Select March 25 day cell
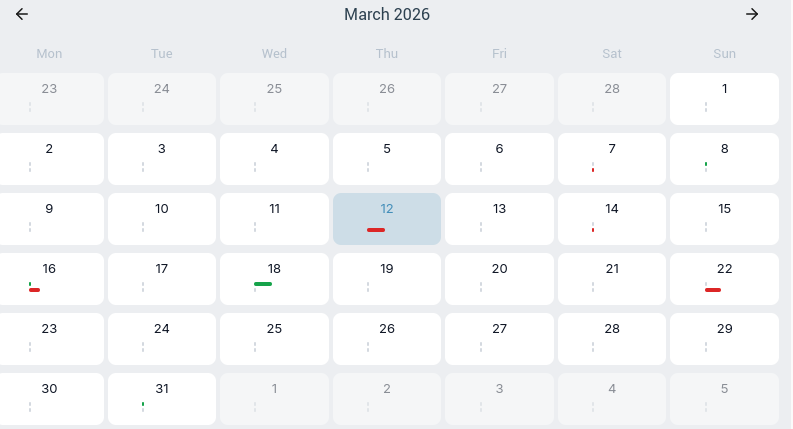793x429 pixels. [x=274, y=339]
